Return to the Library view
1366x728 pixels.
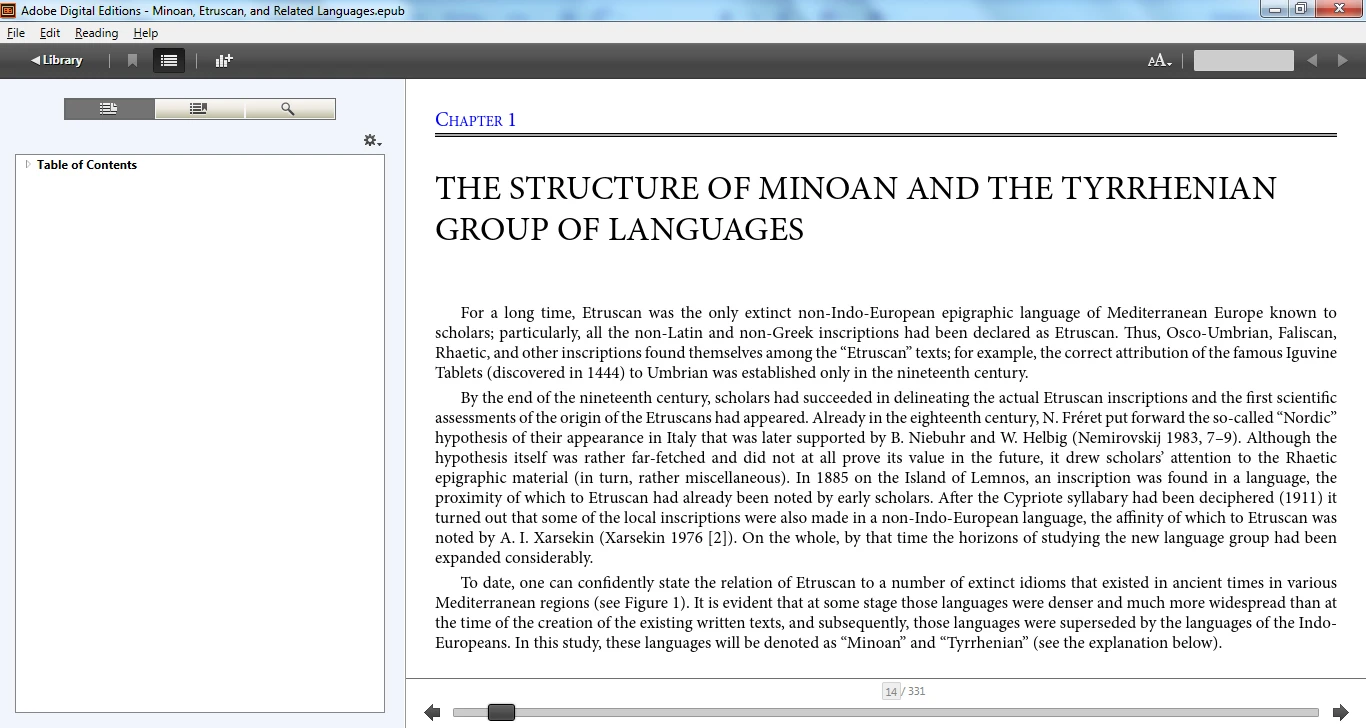coord(56,60)
